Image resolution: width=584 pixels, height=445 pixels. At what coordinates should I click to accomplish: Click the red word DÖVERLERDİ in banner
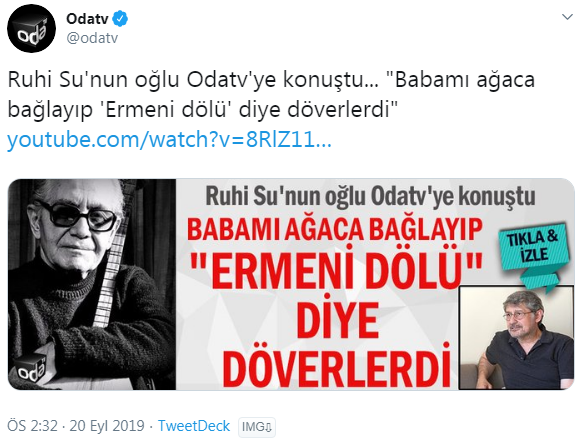(x=336, y=366)
